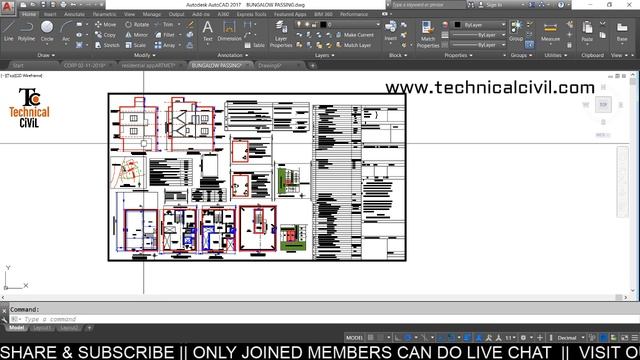Click the TOP face of ViewCube

(603, 105)
